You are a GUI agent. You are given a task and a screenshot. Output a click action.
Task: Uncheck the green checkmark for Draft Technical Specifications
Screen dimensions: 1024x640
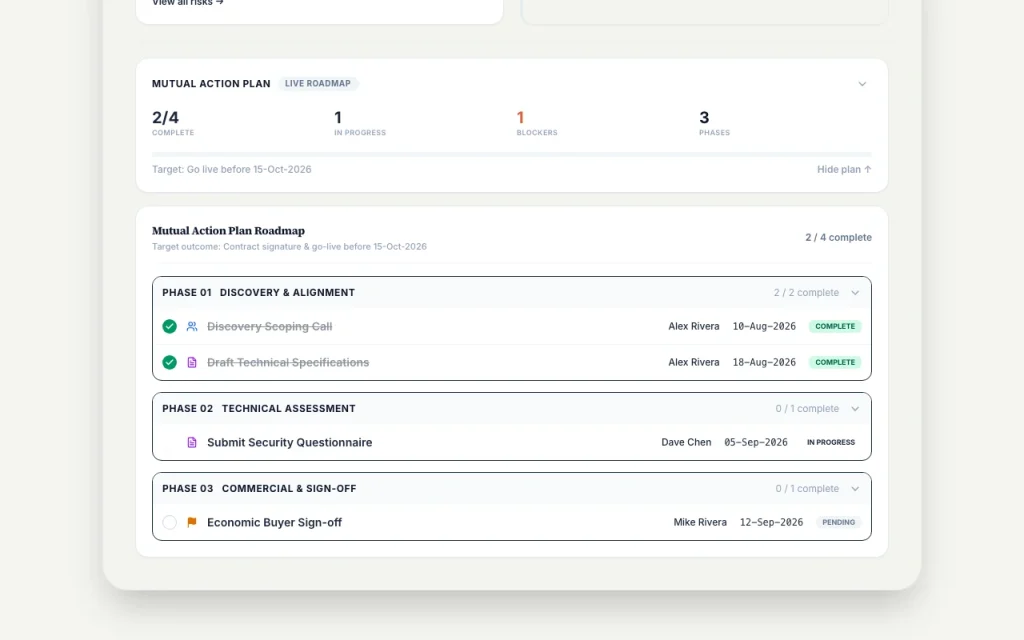pyautogui.click(x=169, y=362)
